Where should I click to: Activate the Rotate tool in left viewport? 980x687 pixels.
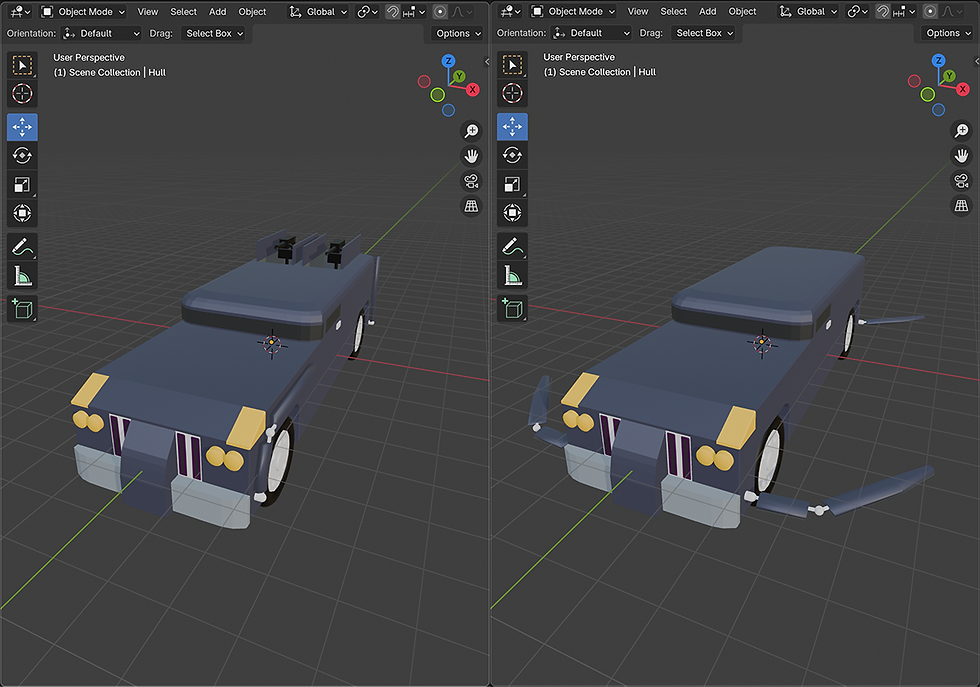pyautogui.click(x=22, y=155)
